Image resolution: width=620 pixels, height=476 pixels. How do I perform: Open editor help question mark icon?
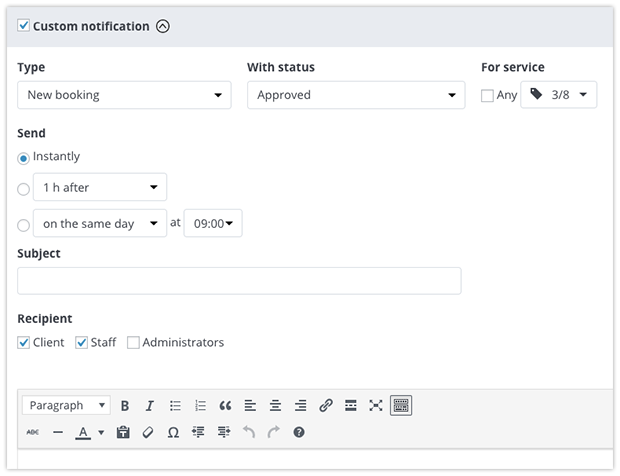point(299,433)
